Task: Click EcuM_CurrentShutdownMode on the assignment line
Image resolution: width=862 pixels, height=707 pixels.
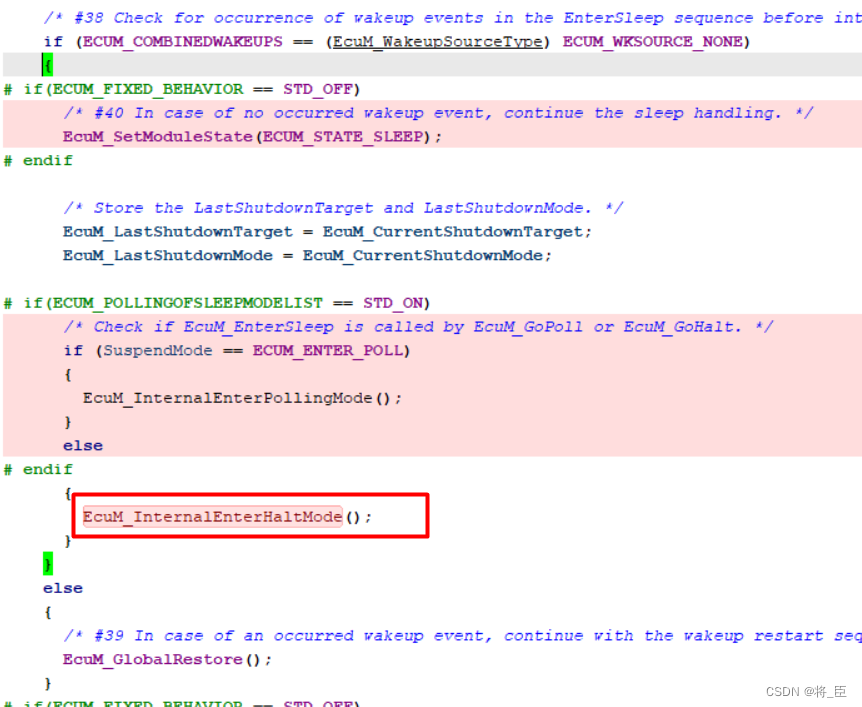Action: (x=423, y=255)
